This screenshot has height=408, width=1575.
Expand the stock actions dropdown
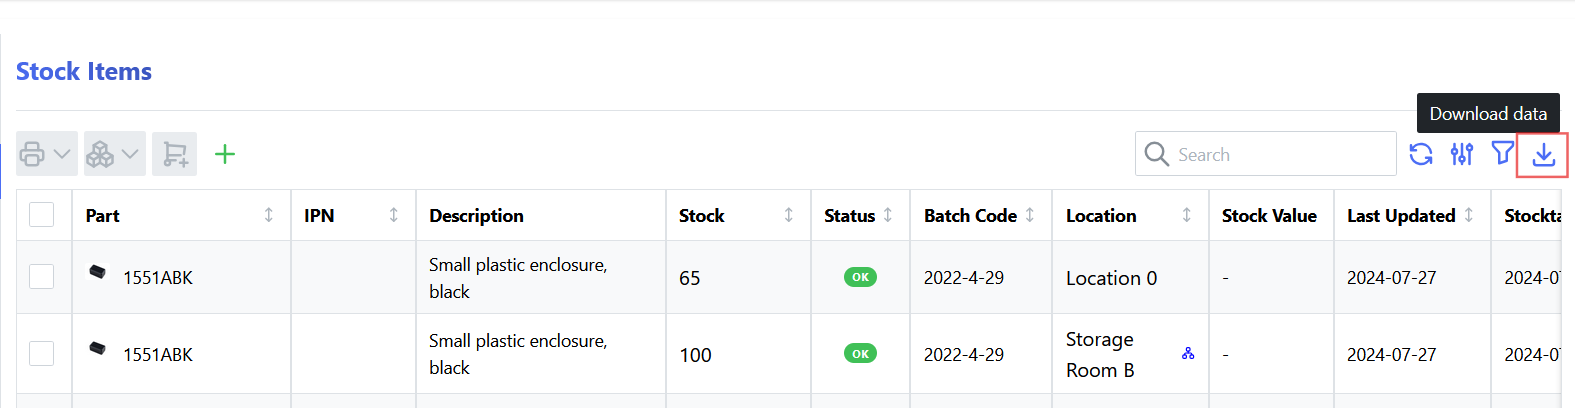click(114, 154)
